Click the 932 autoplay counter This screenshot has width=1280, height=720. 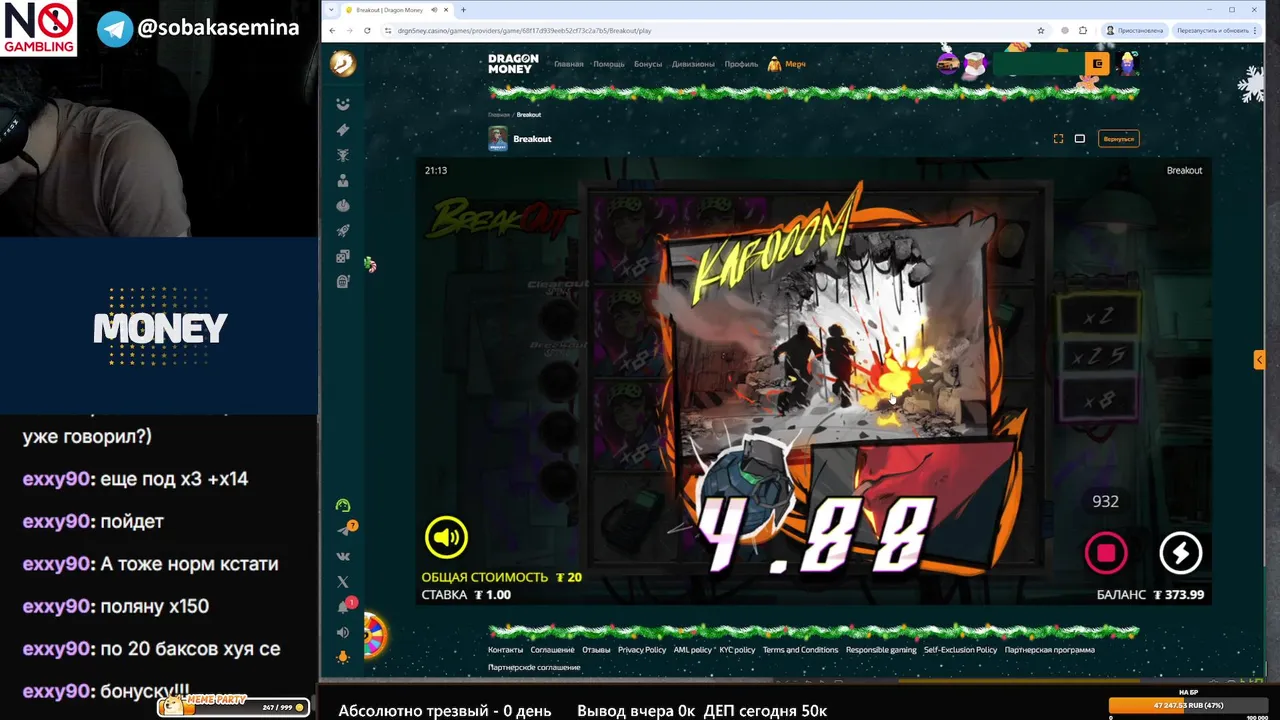coord(1105,501)
